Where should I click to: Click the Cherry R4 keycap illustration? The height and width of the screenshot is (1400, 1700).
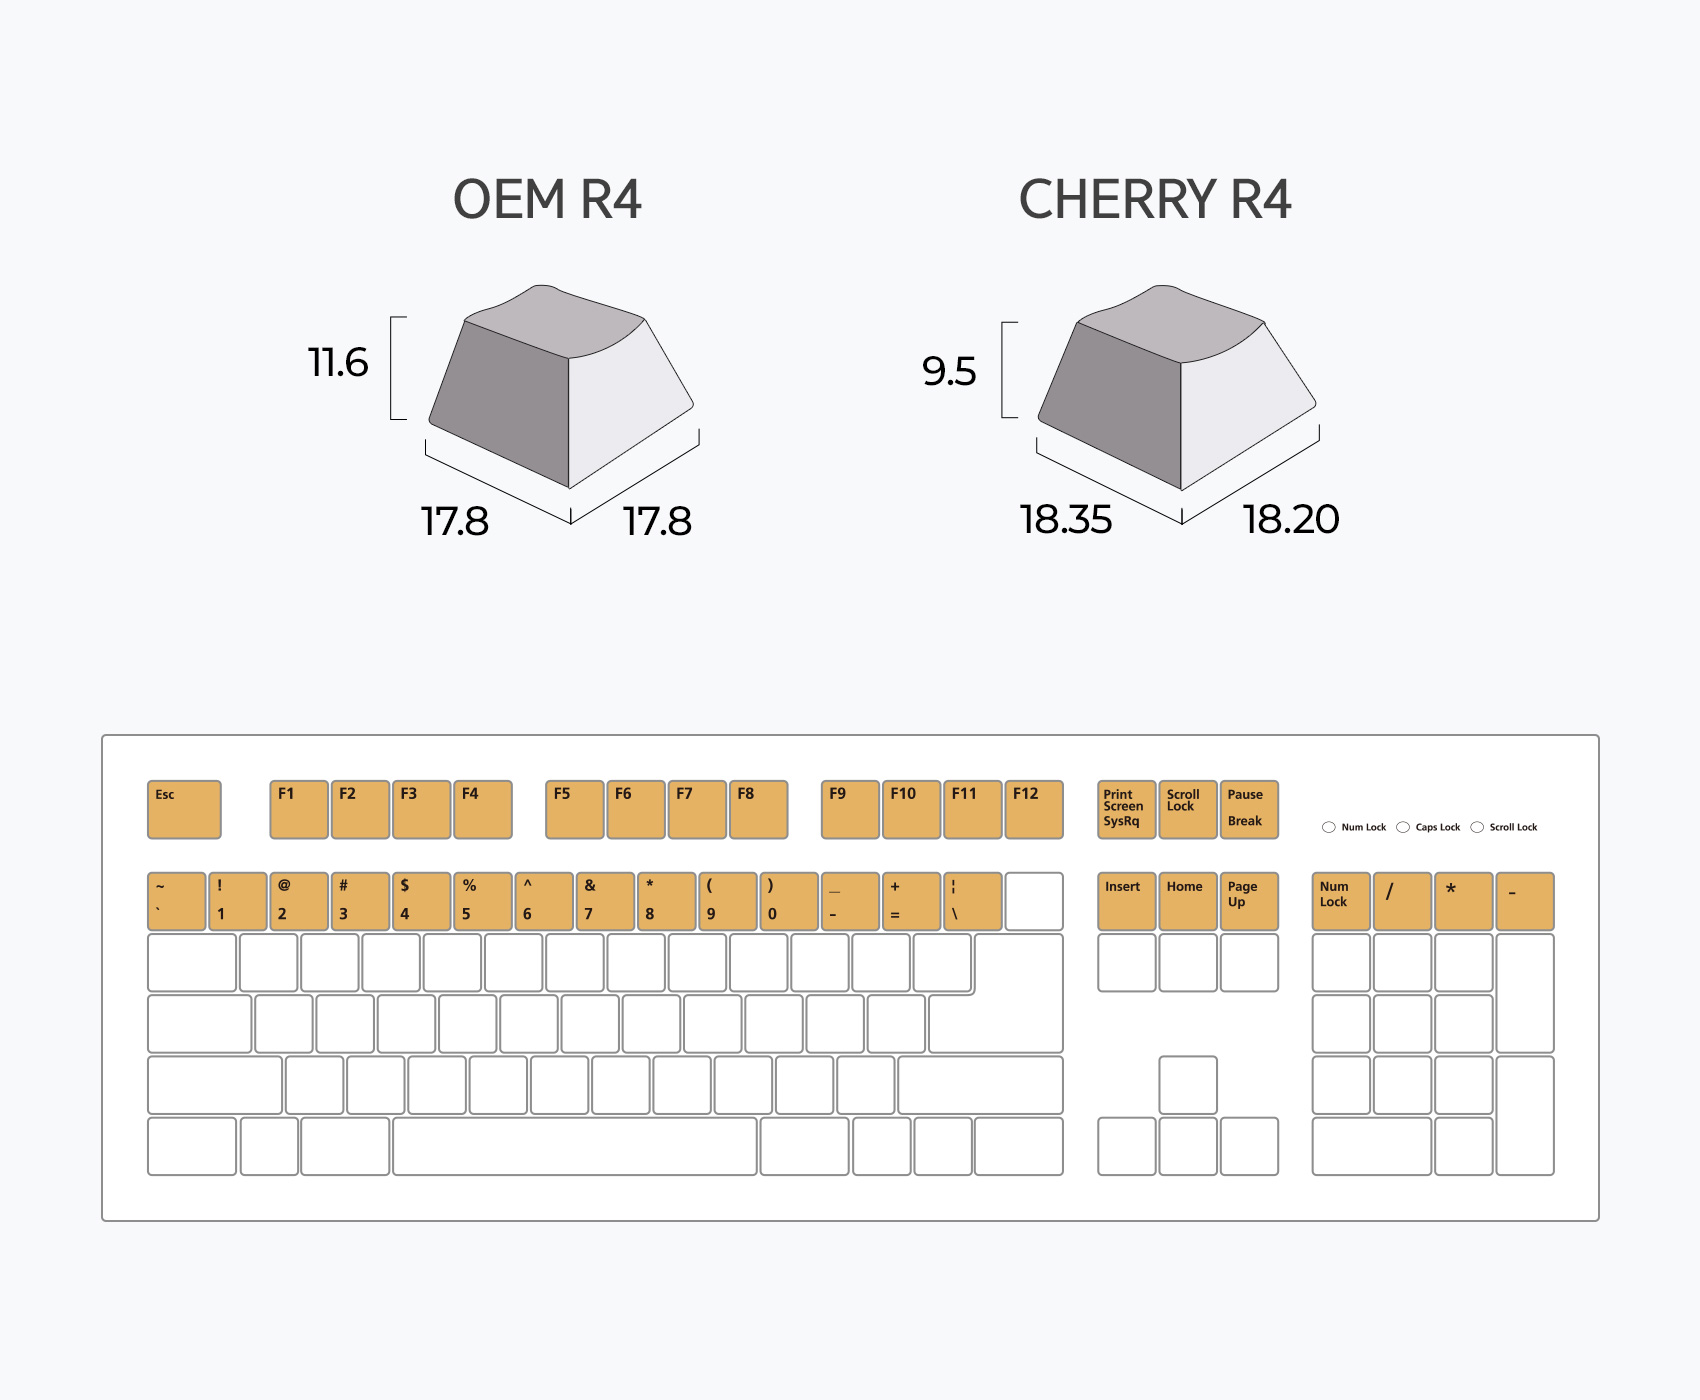1177,388
